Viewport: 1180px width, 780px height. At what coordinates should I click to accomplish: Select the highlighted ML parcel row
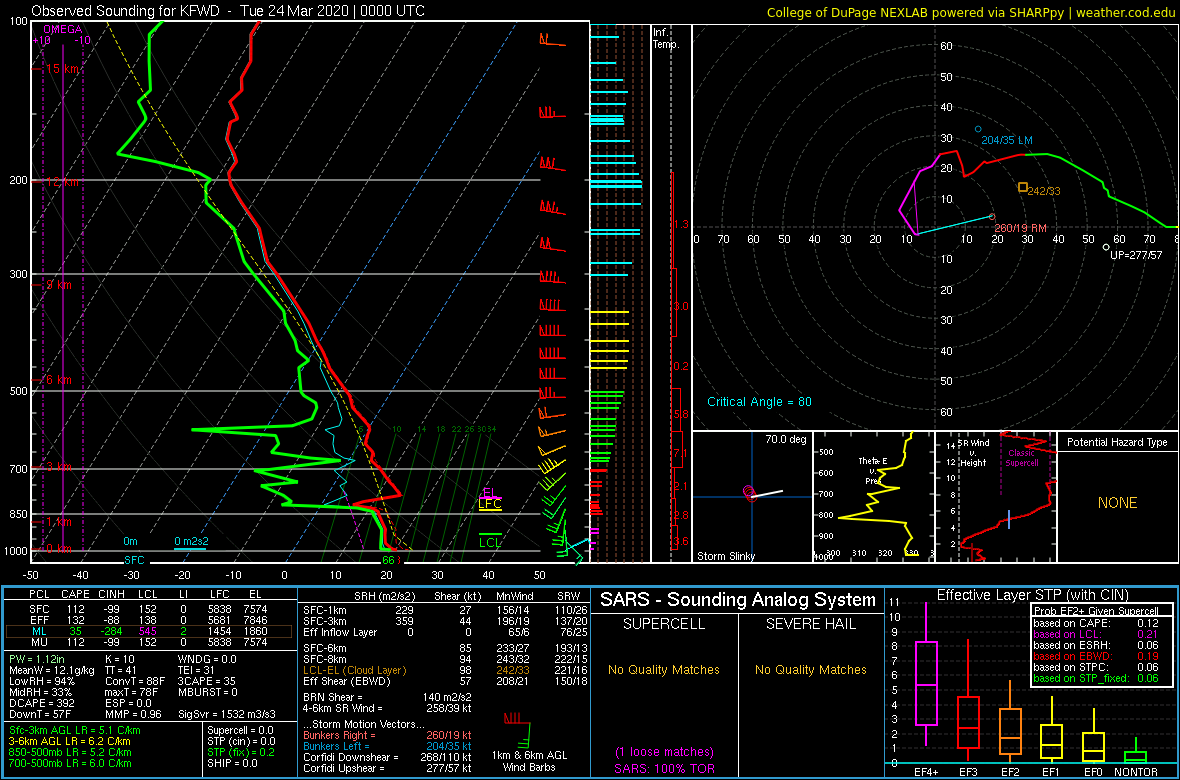149,632
